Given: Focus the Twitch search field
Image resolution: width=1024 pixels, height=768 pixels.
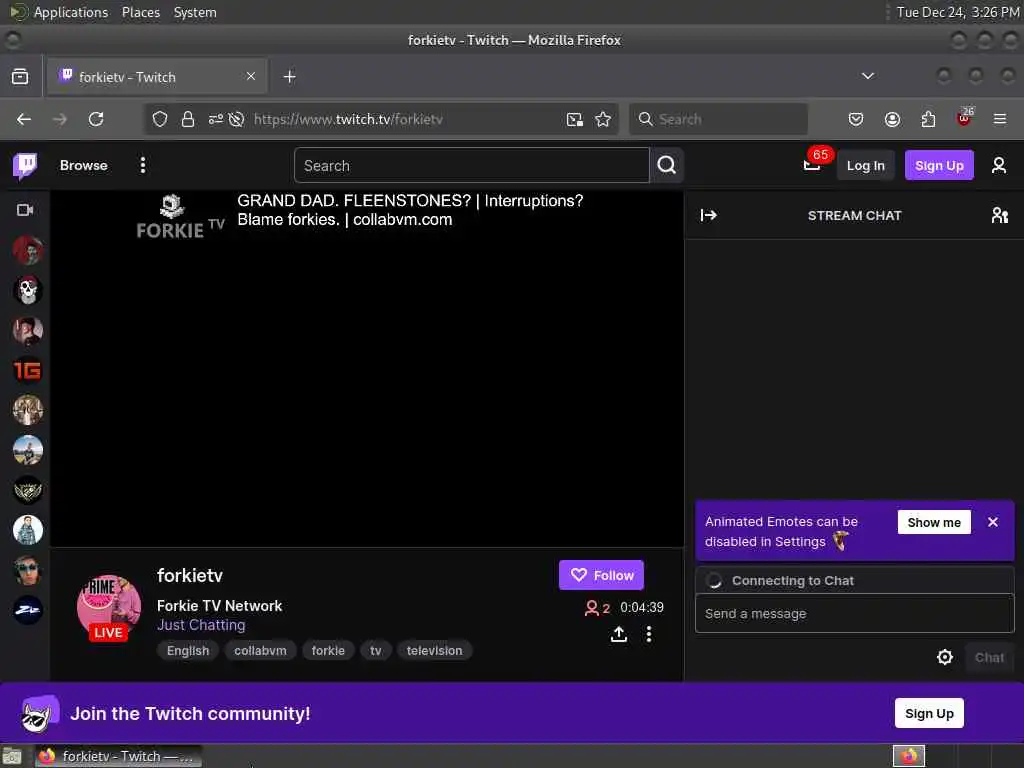Looking at the screenshot, I should pos(472,165).
